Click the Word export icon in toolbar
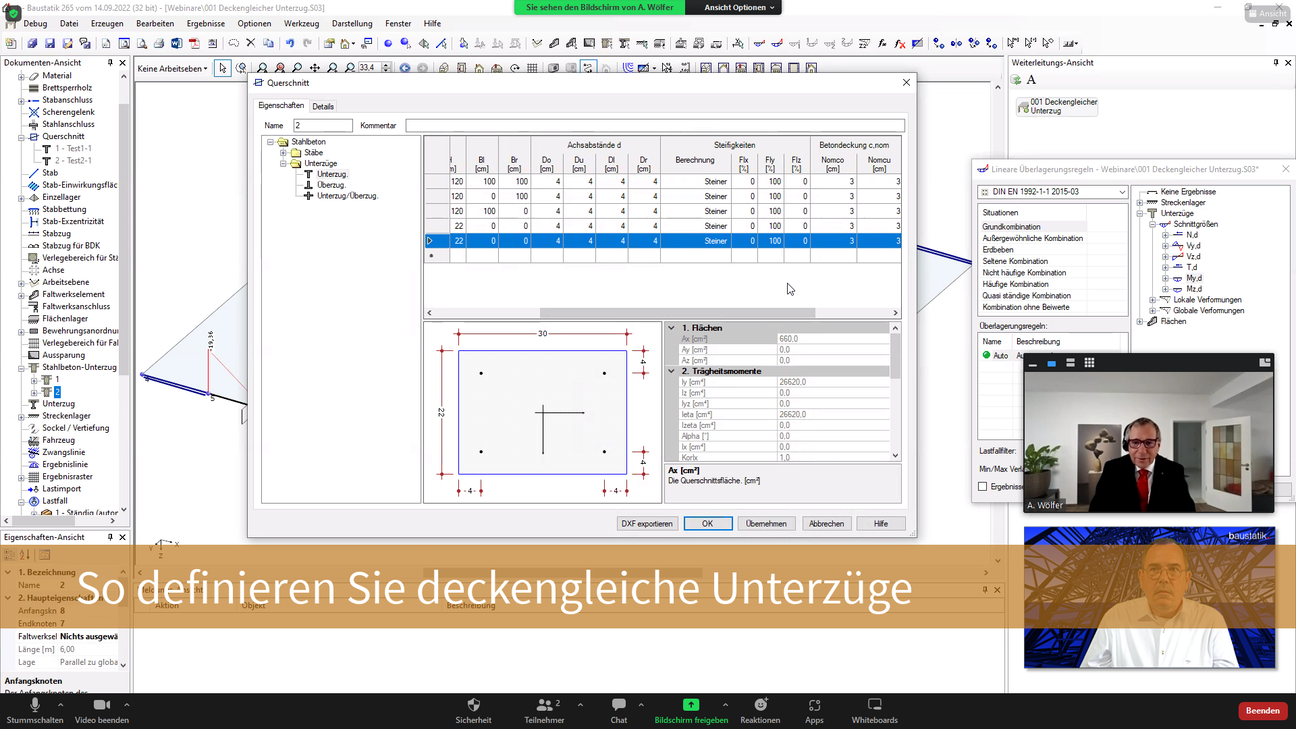 (176, 44)
